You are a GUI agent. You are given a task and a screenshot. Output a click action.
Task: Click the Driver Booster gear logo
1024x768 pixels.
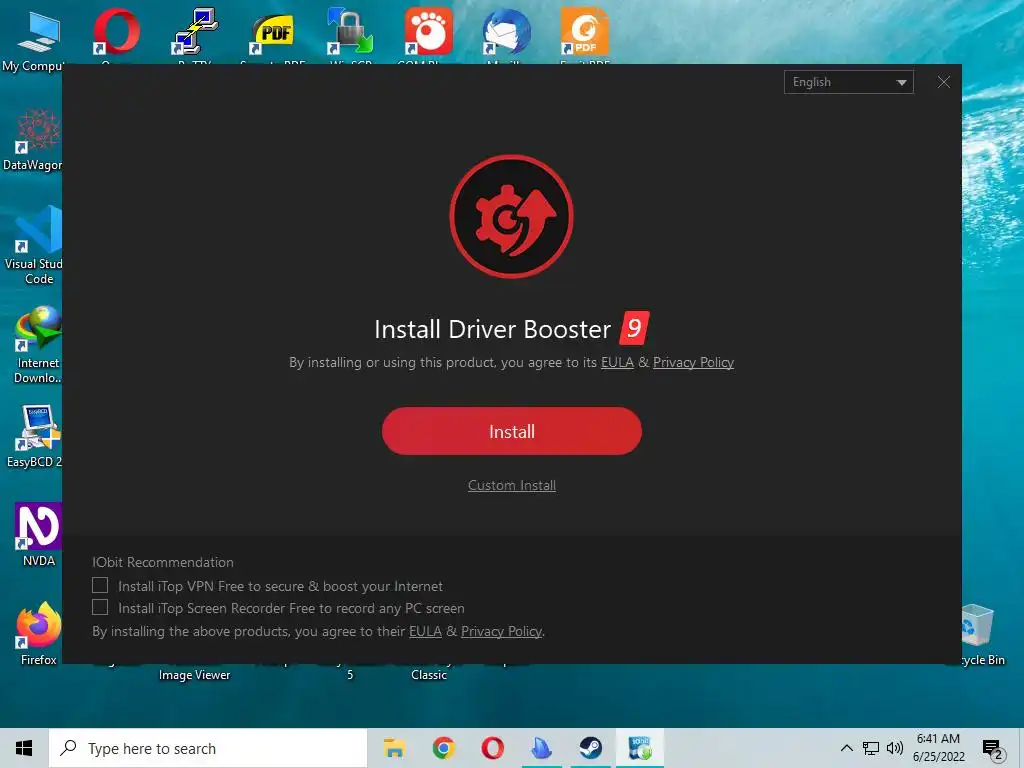click(x=511, y=216)
